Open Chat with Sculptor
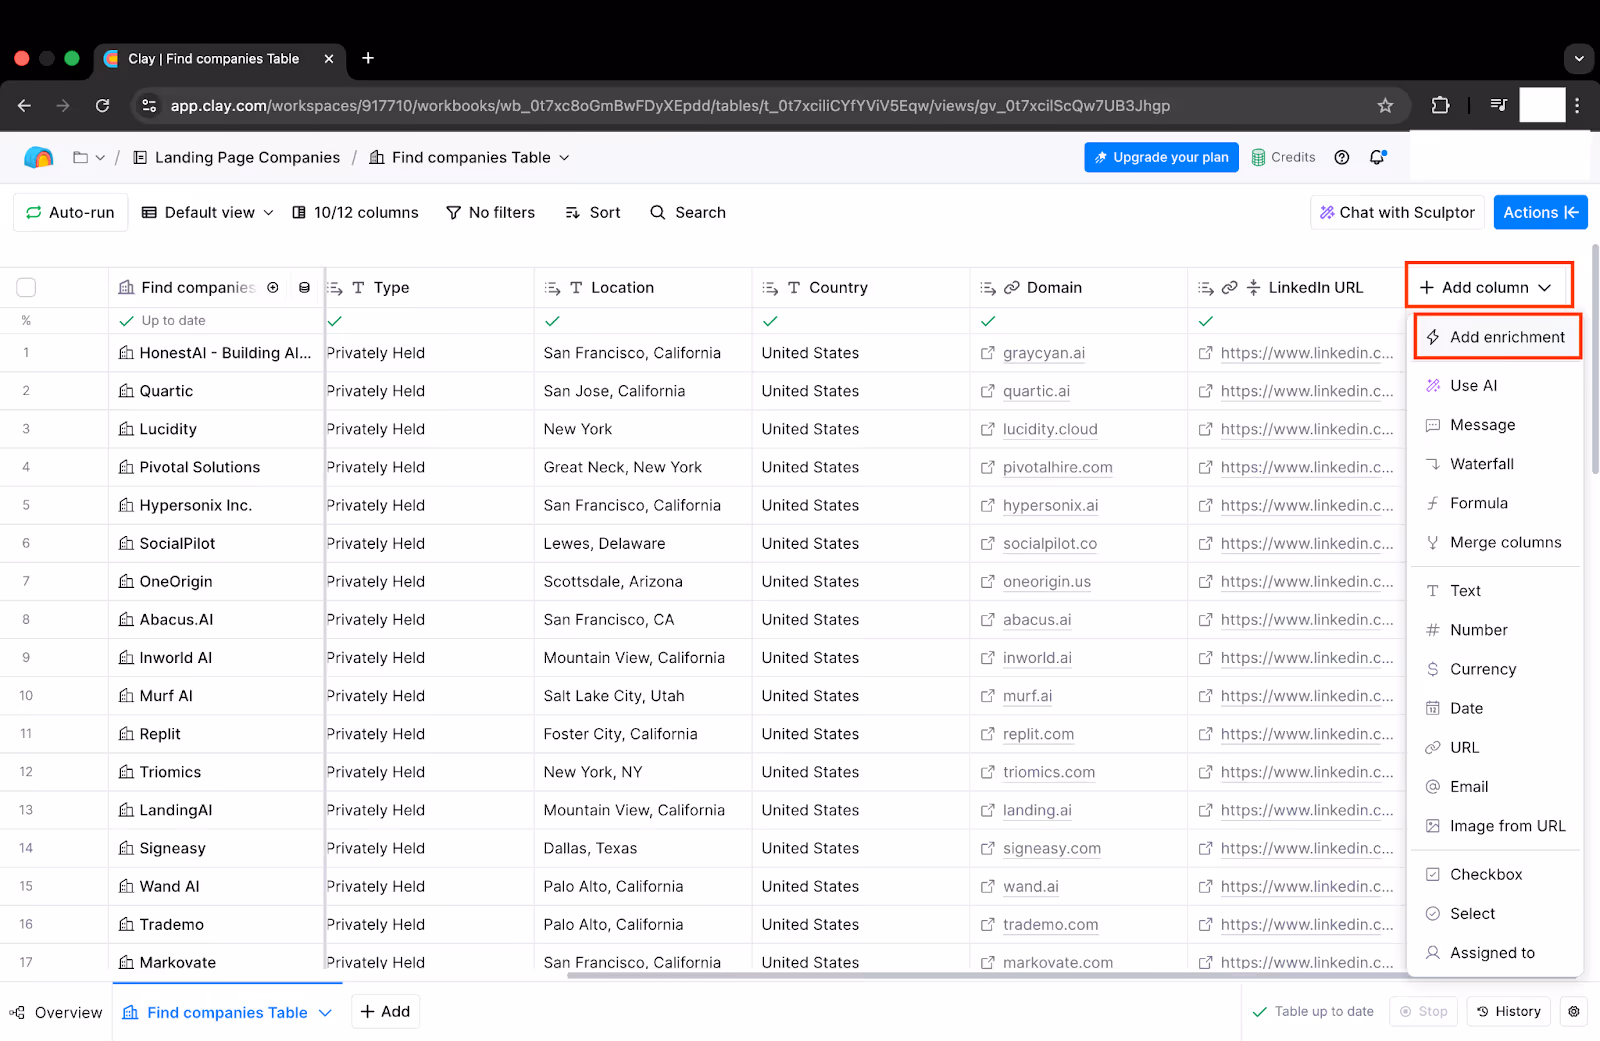 tap(1397, 212)
